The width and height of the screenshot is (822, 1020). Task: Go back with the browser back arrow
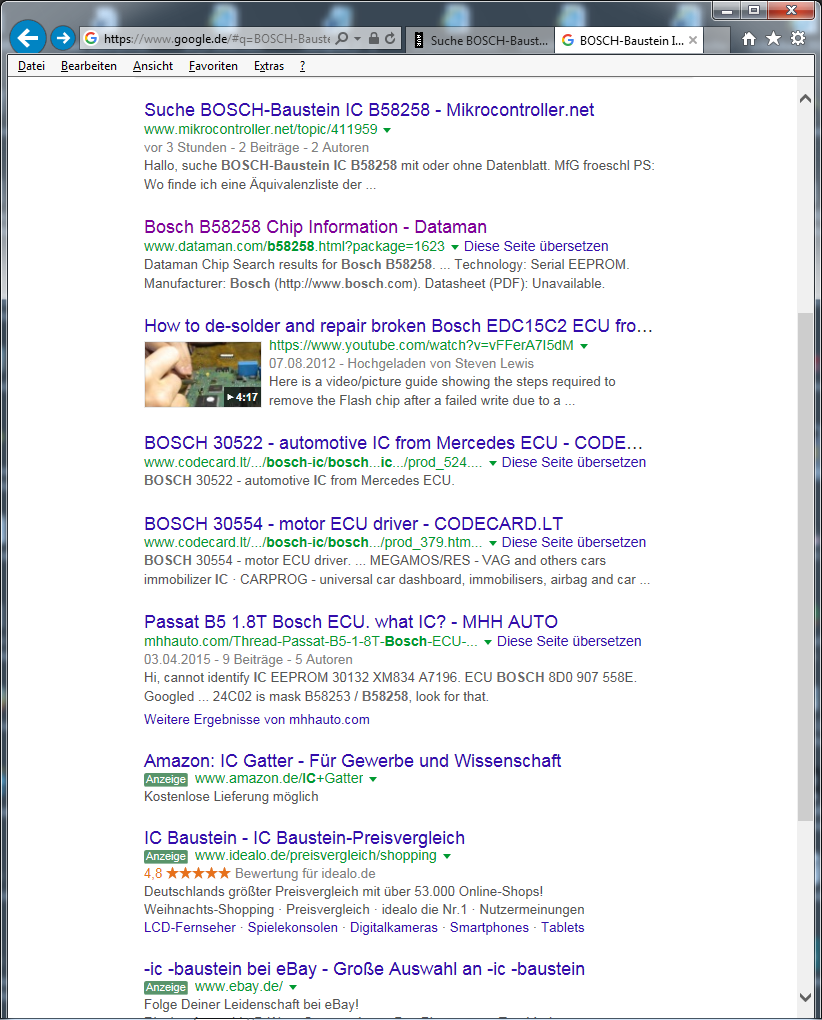[28, 38]
